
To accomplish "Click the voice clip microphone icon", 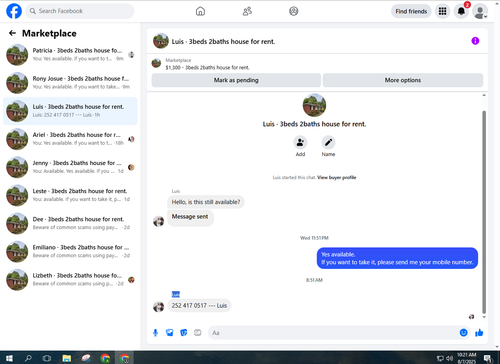I will pos(155,333).
